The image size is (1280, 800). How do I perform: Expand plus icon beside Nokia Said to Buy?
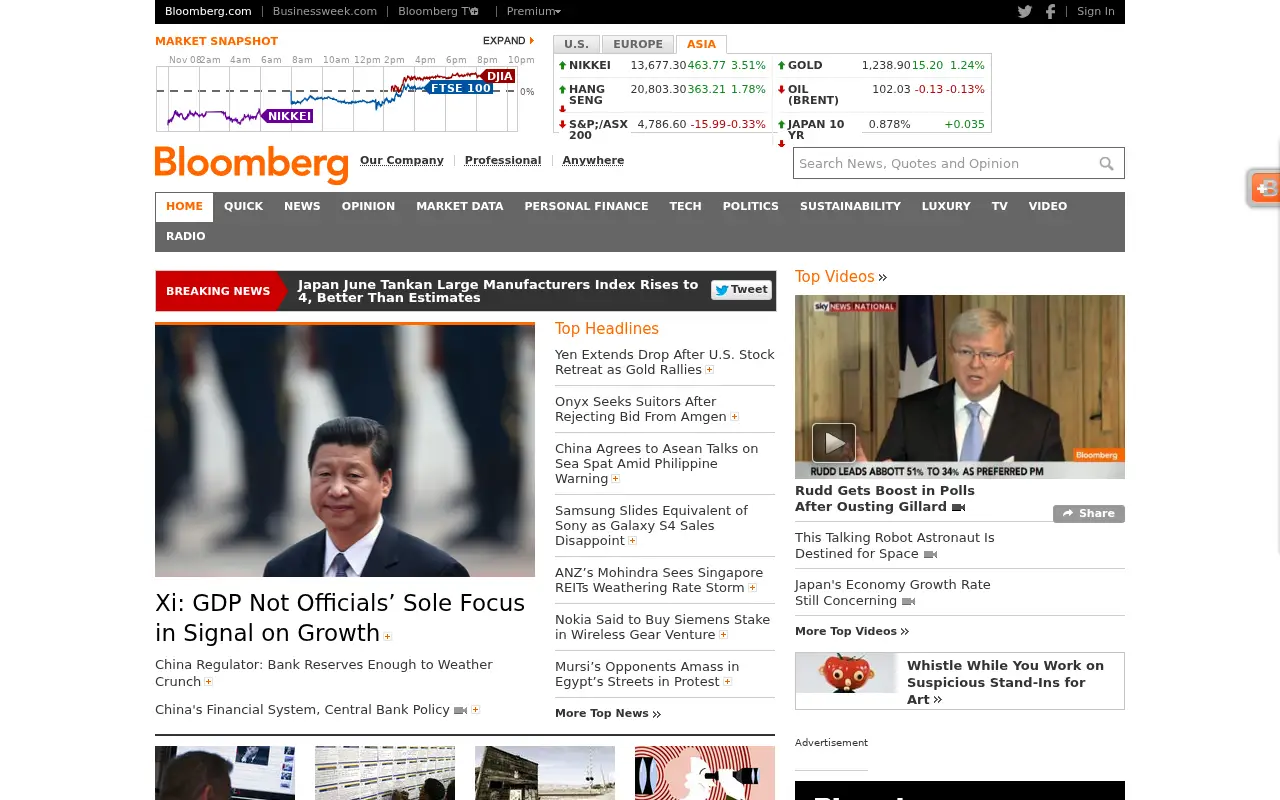coord(724,635)
